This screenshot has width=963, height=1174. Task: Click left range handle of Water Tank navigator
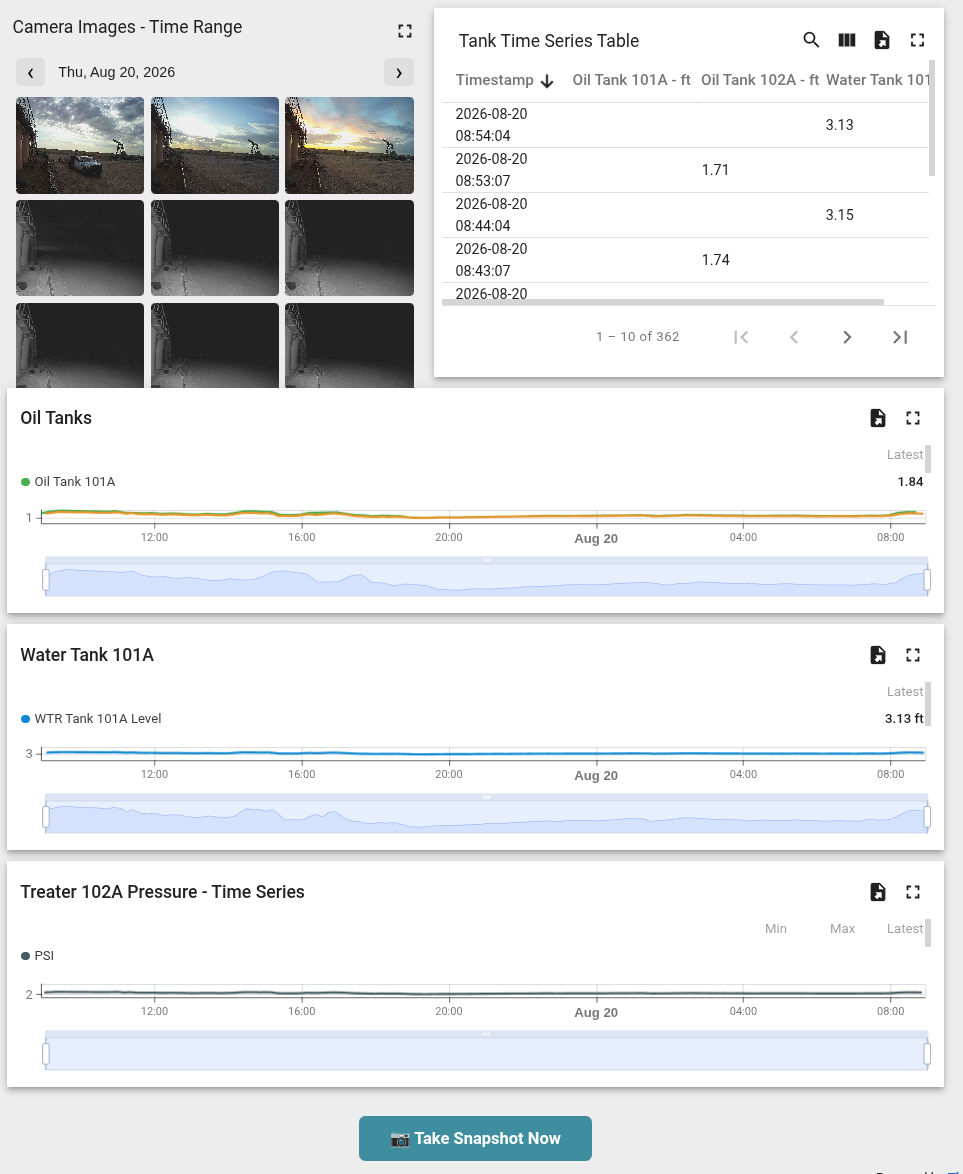[46, 817]
